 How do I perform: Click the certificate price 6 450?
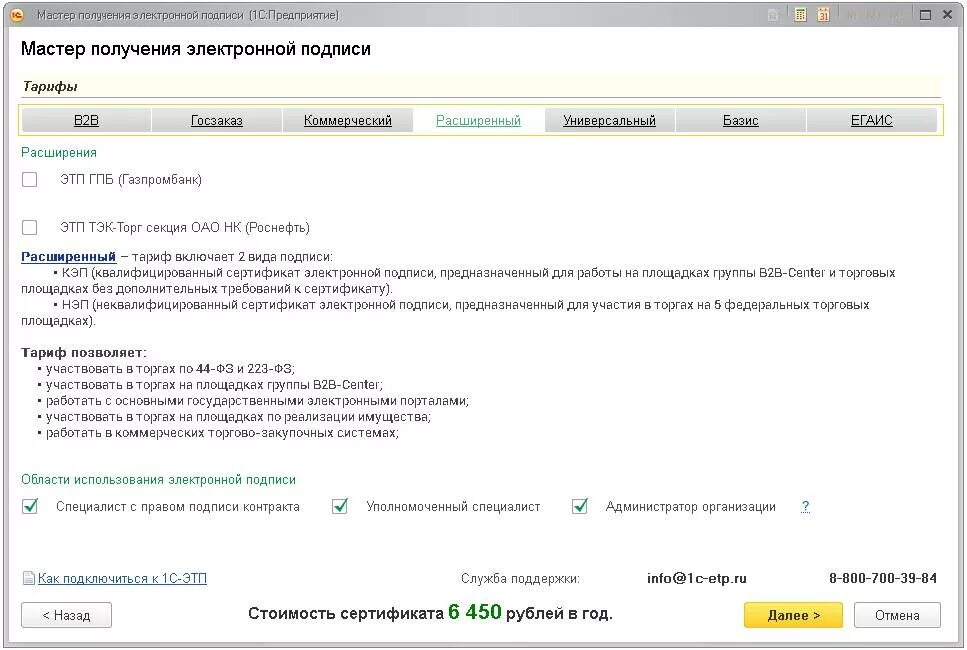(475, 612)
